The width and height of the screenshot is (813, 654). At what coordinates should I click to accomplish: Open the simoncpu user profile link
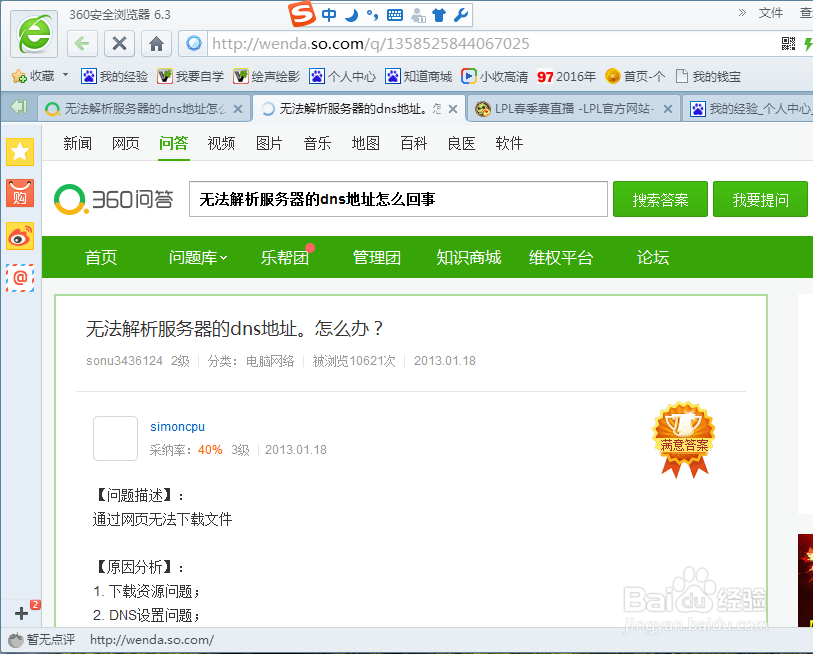point(177,426)
